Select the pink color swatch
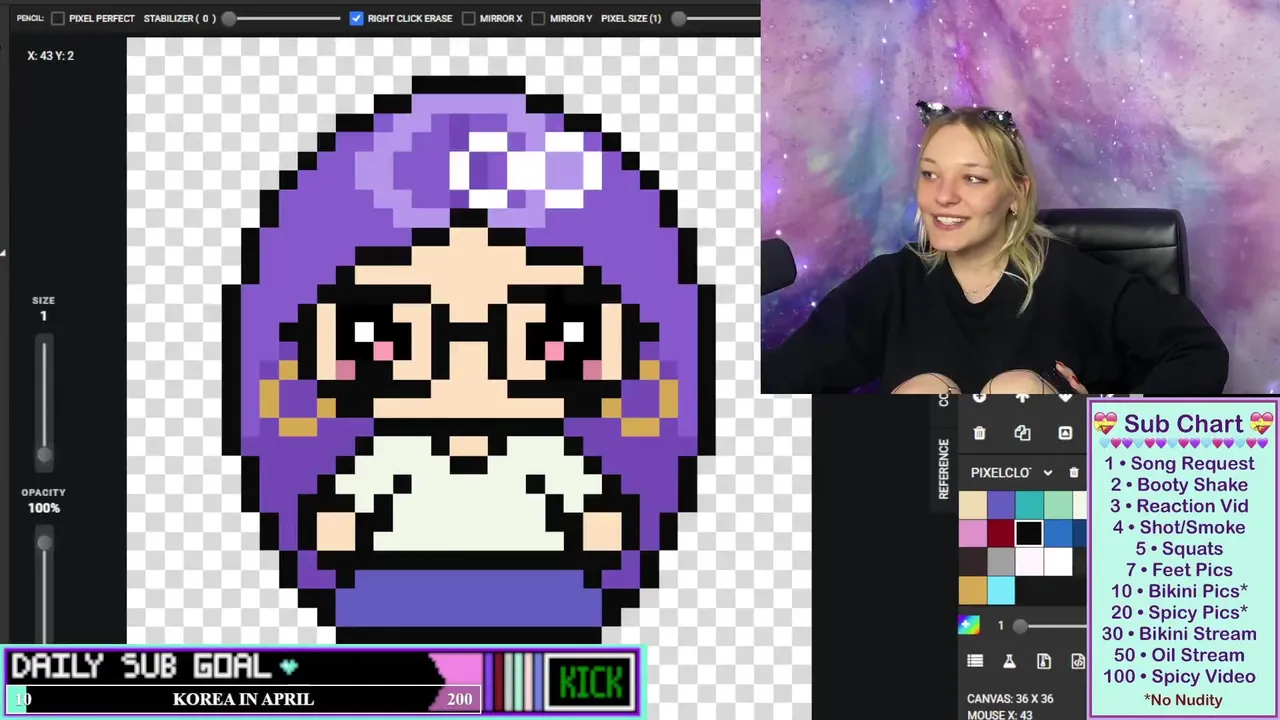The height and width of the screenshot is (720, 1280). [973, 533]
